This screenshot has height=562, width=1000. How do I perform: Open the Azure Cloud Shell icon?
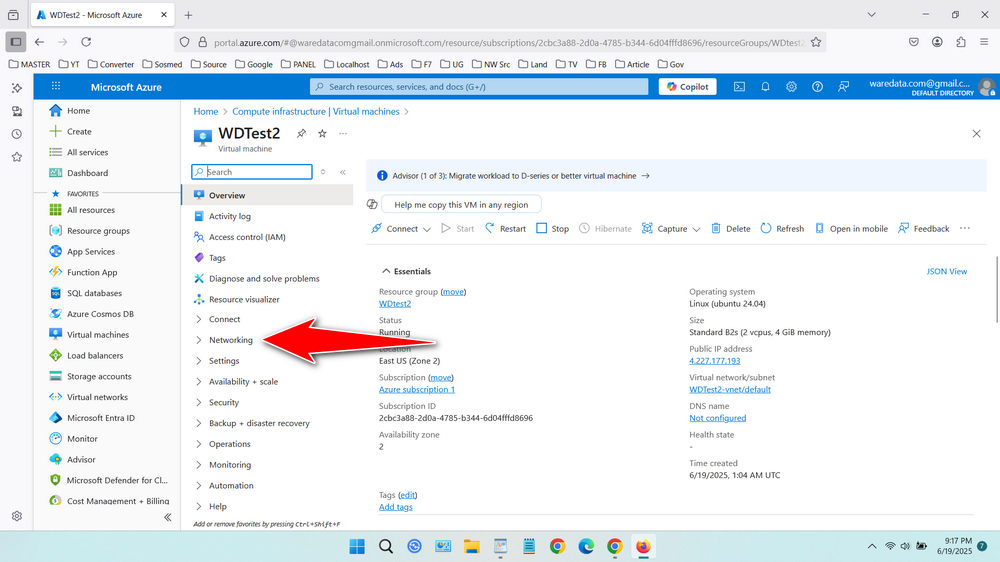pyautogui.click(x=739, y=87)
